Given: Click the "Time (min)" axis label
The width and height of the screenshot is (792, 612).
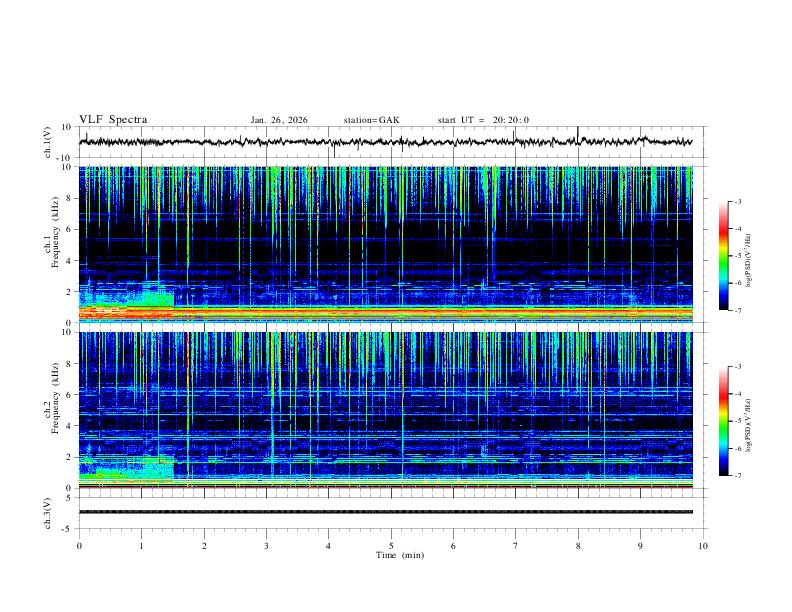Looking at the screenshot, I should point(400,555).
